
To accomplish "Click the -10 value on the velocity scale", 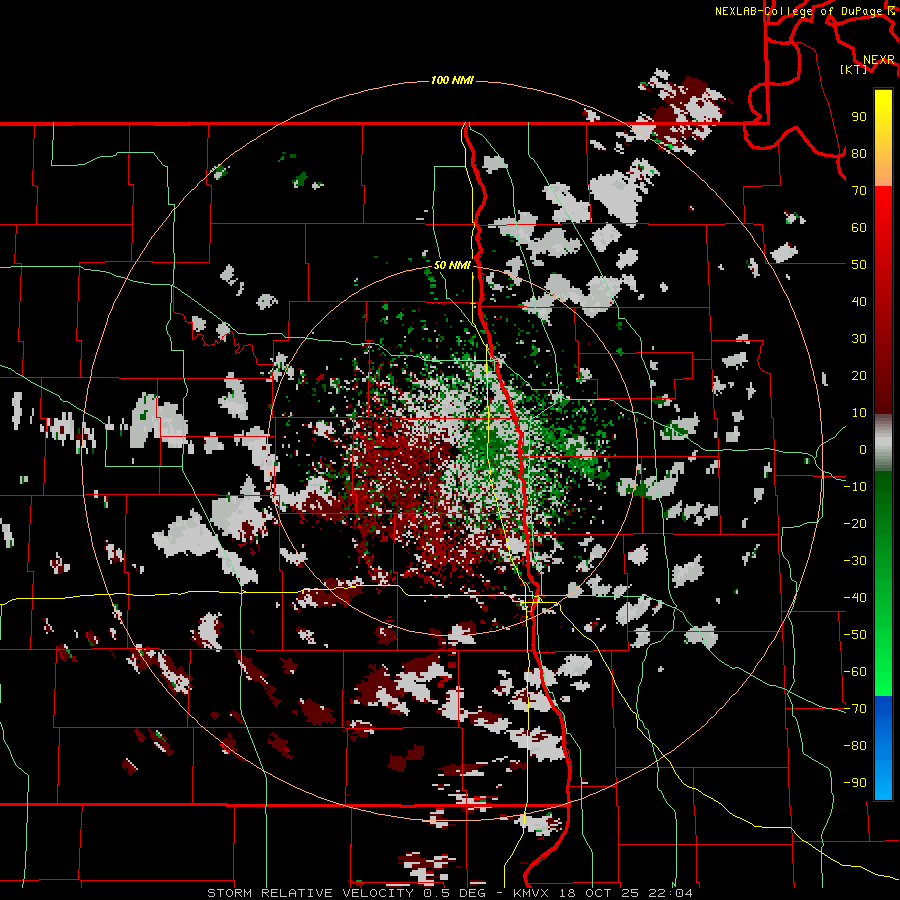I will point(855,487).
